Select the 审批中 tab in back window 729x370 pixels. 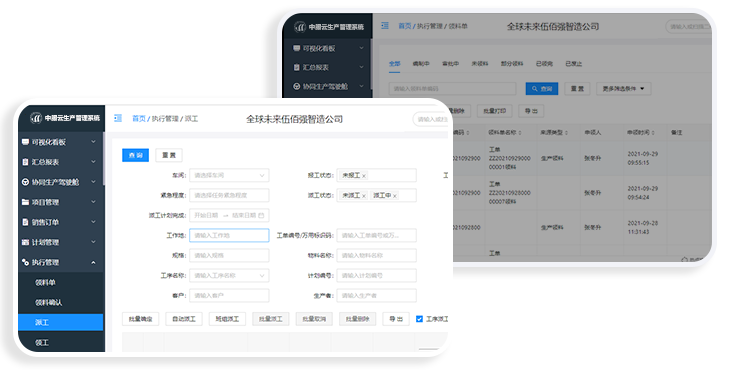(451, 64)
